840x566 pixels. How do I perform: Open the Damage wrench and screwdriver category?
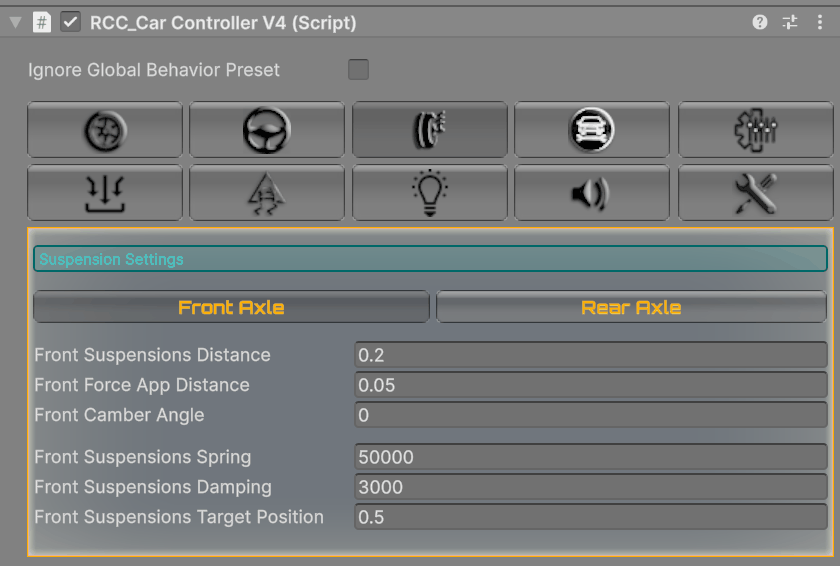756,193
